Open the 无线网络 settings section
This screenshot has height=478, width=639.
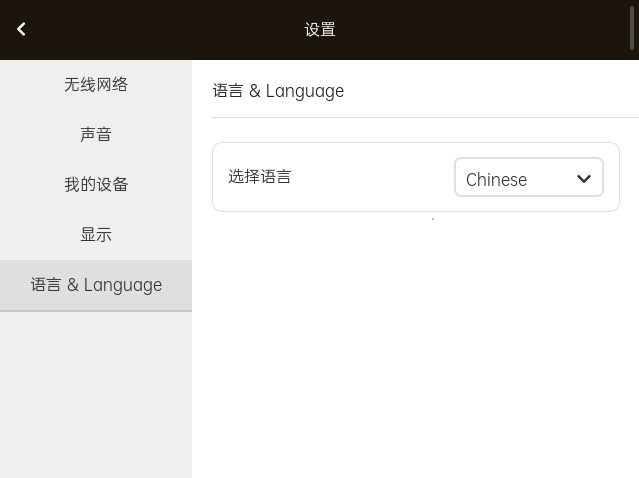pyautogui.click(x=96, y=85)
